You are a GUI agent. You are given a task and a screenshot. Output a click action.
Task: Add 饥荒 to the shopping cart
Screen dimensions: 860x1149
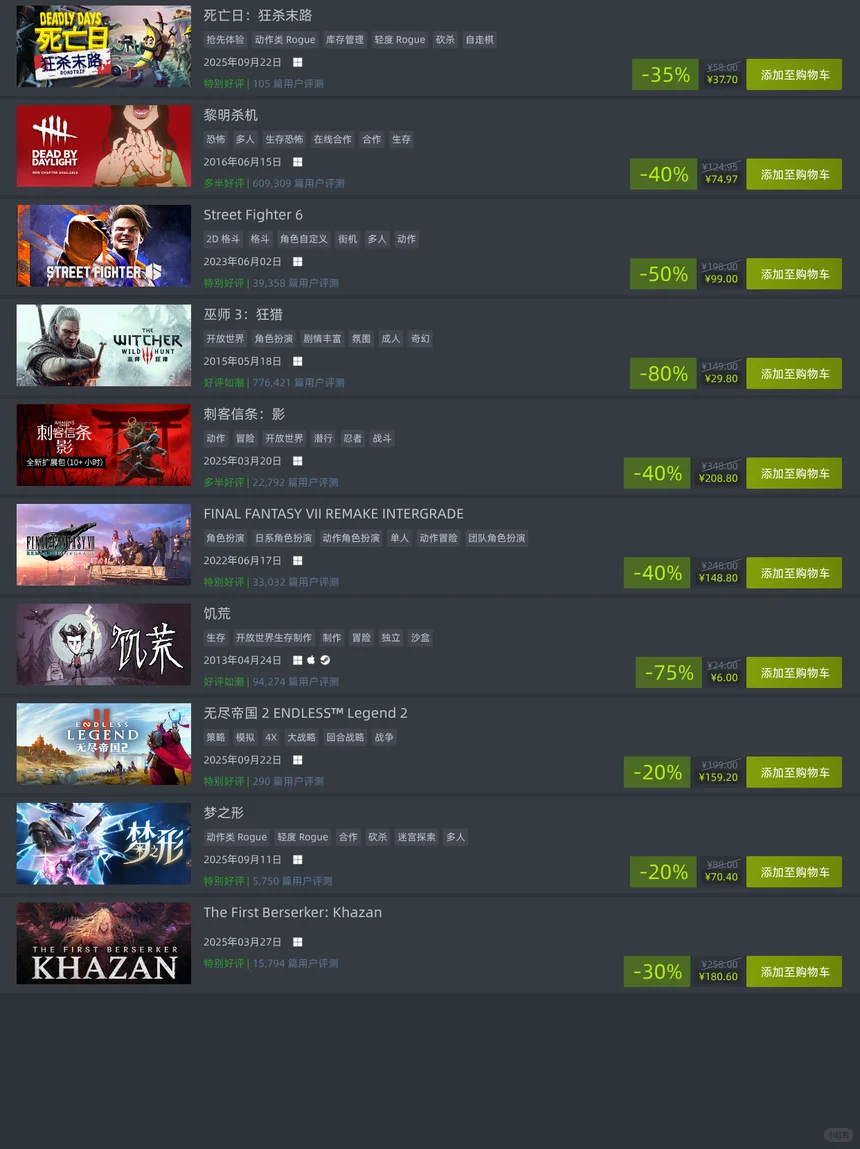[x=794, y=673]
